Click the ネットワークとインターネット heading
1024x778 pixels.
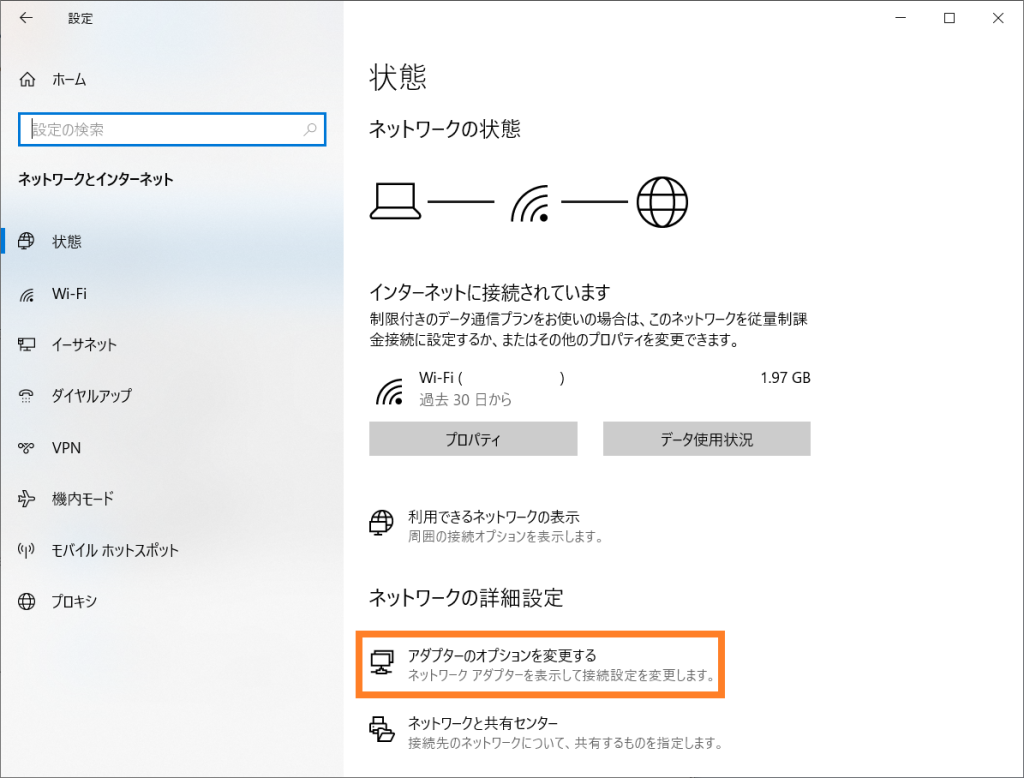coord(96,179)
